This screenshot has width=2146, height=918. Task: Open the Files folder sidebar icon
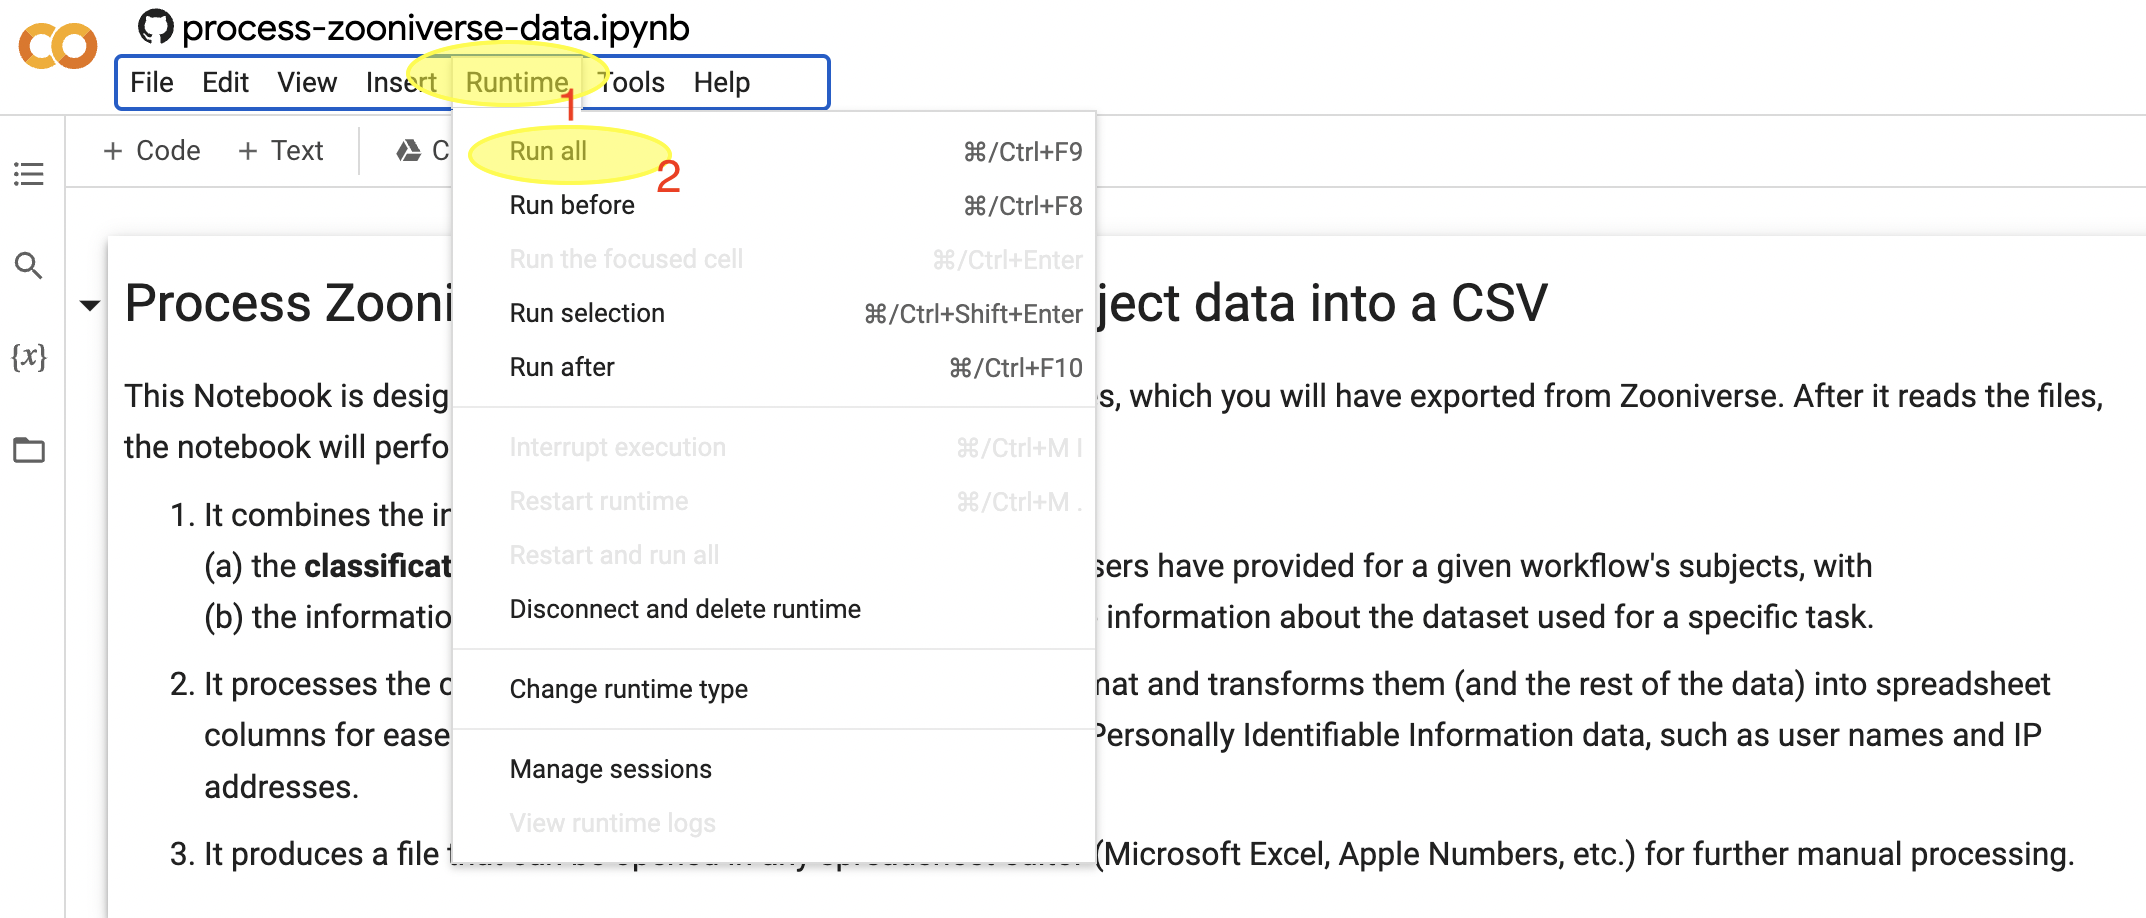click(x=29, y=450)
